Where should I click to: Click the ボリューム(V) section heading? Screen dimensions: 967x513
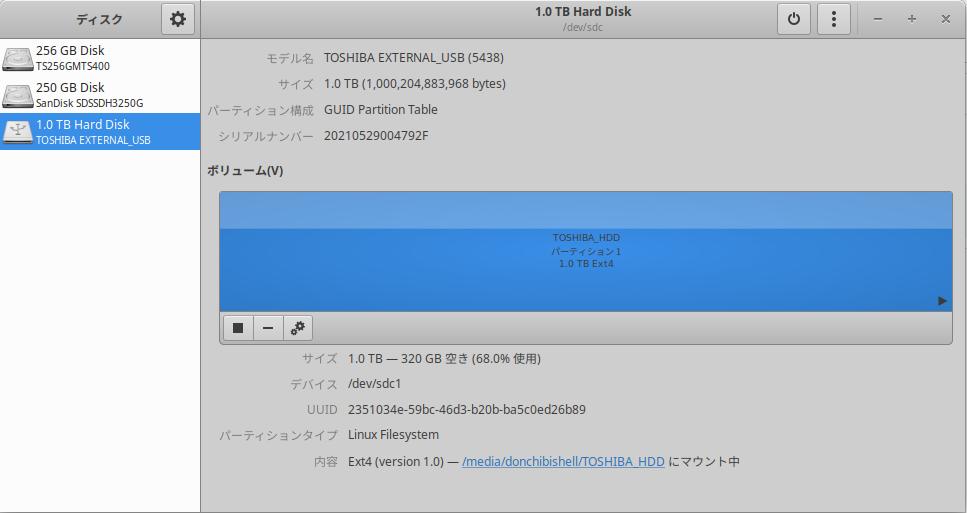pyautogui.click(x=245, y=171)
